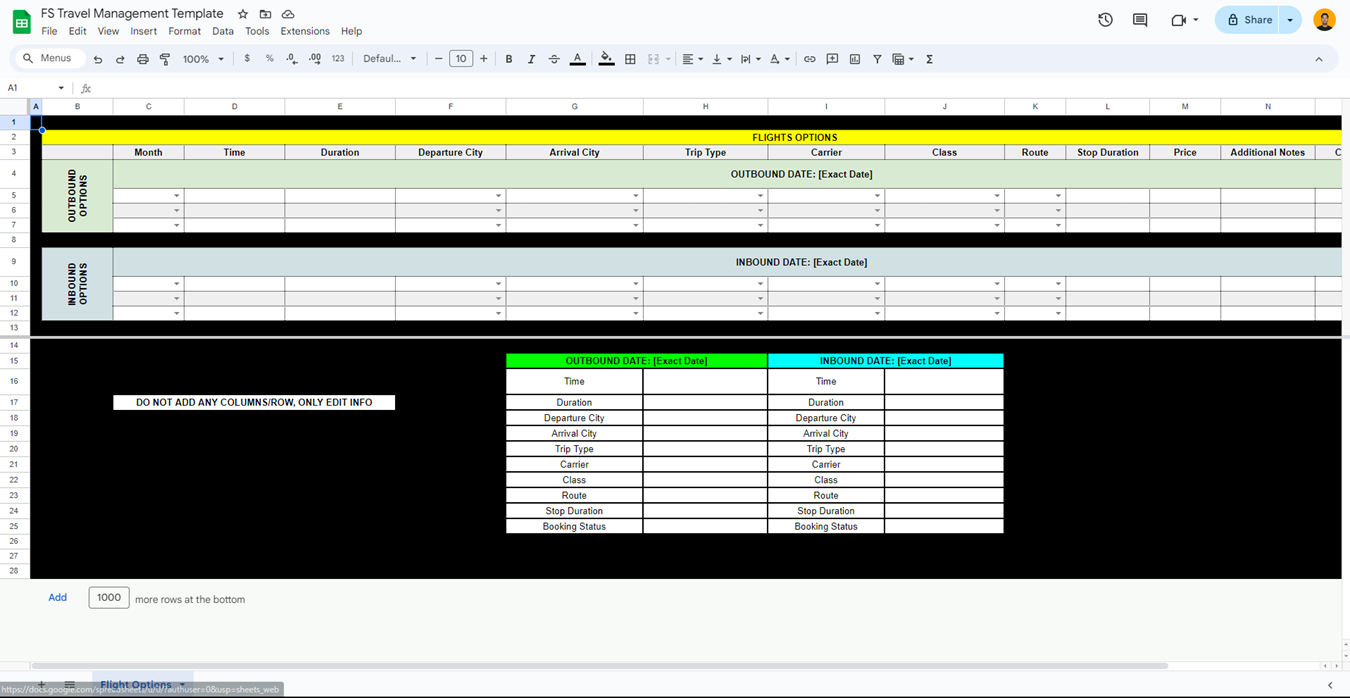
Task: Open version history clock icon
Action: (x=1105, y=20)
